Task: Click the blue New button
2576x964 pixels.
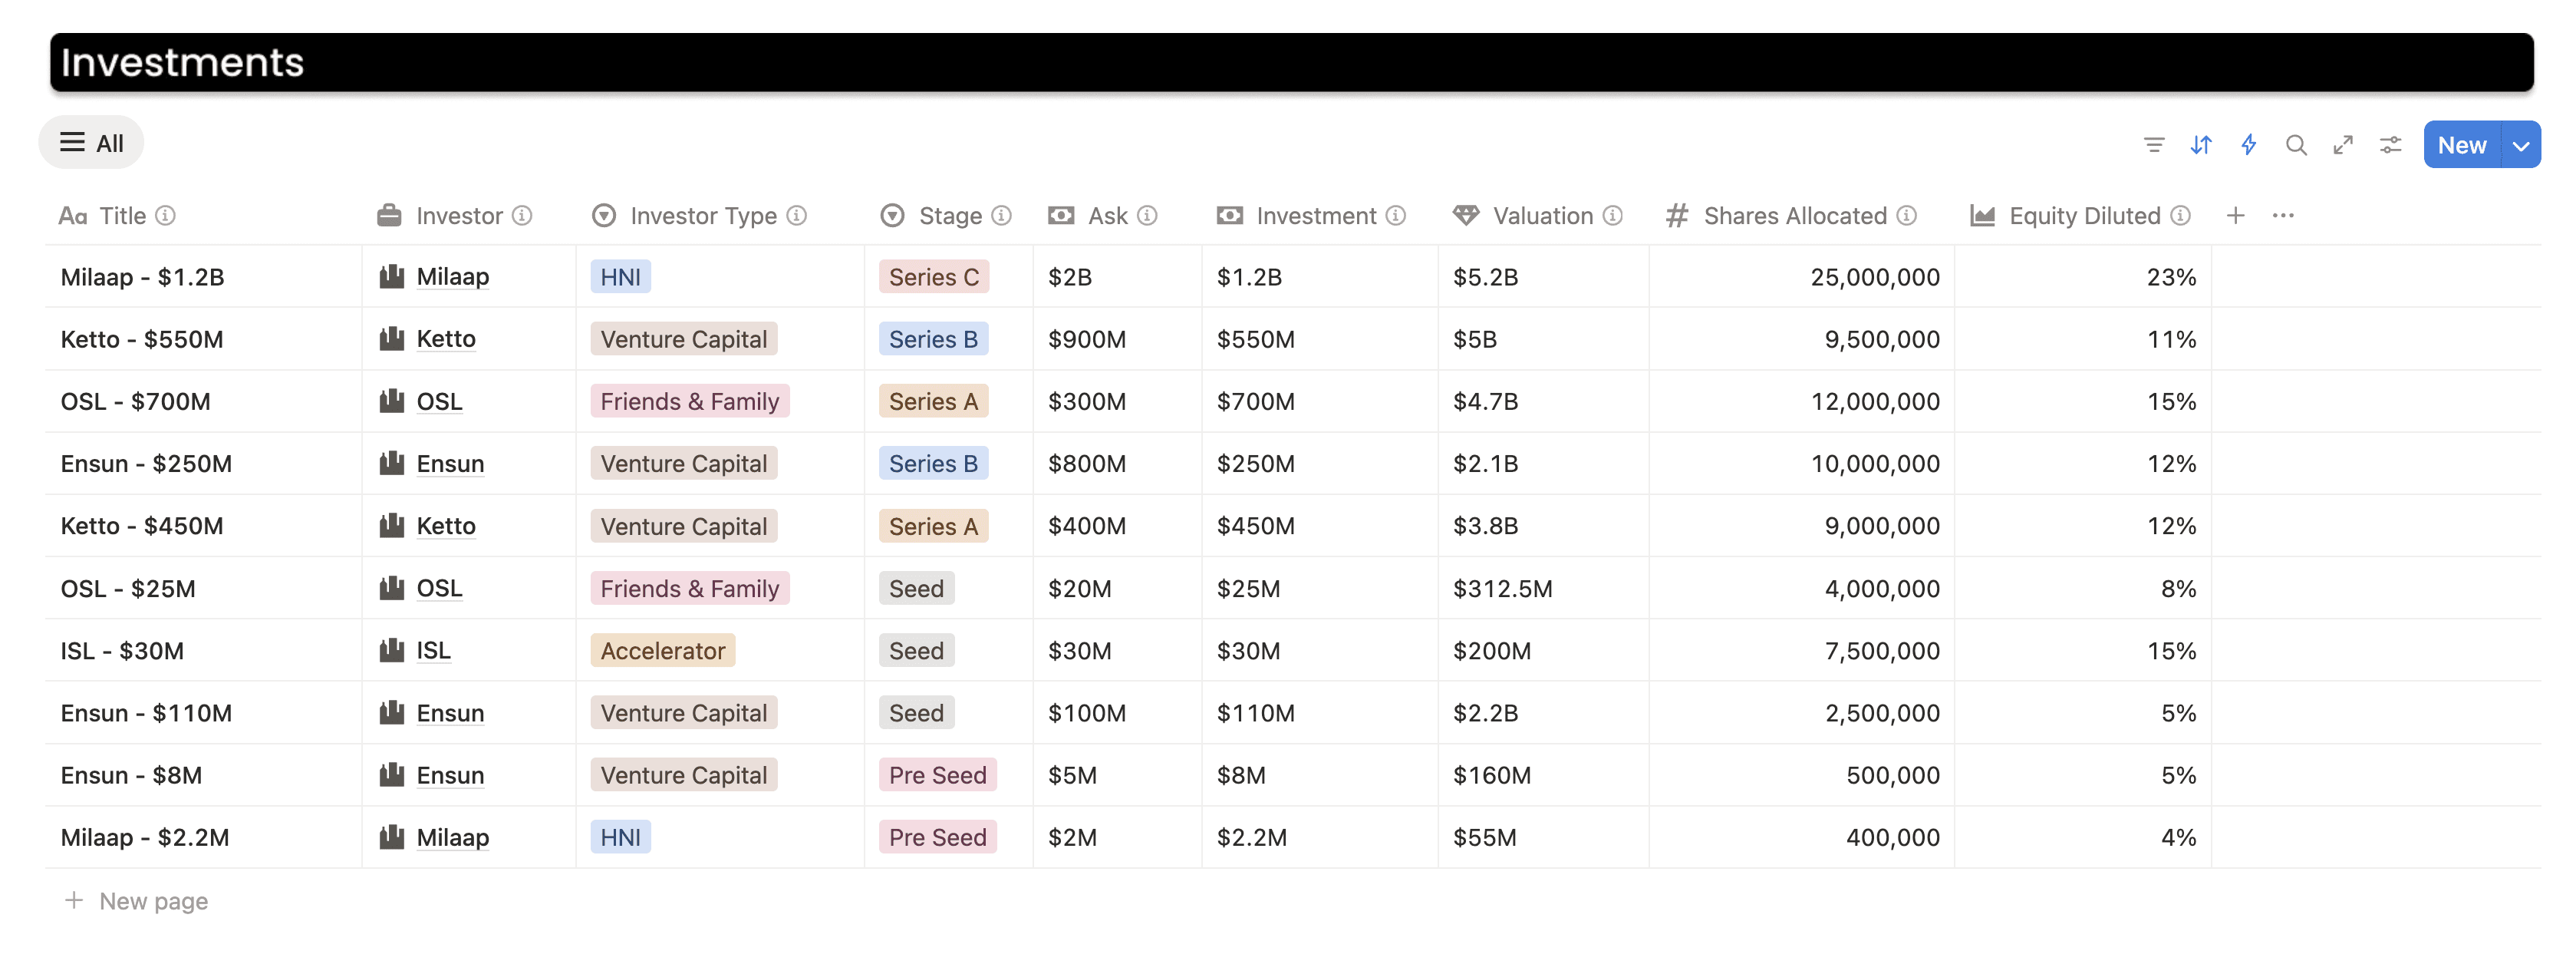Action: tap(2461, 146)
